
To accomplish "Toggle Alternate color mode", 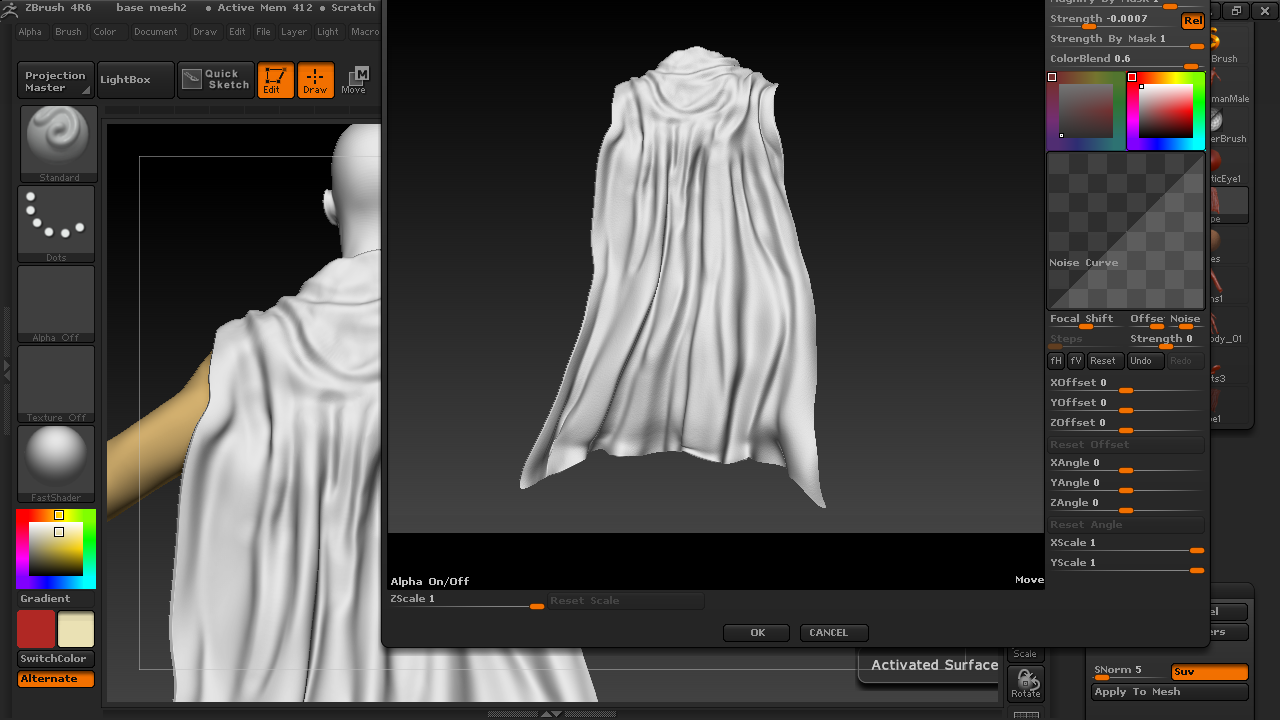I will pos(56,679).
